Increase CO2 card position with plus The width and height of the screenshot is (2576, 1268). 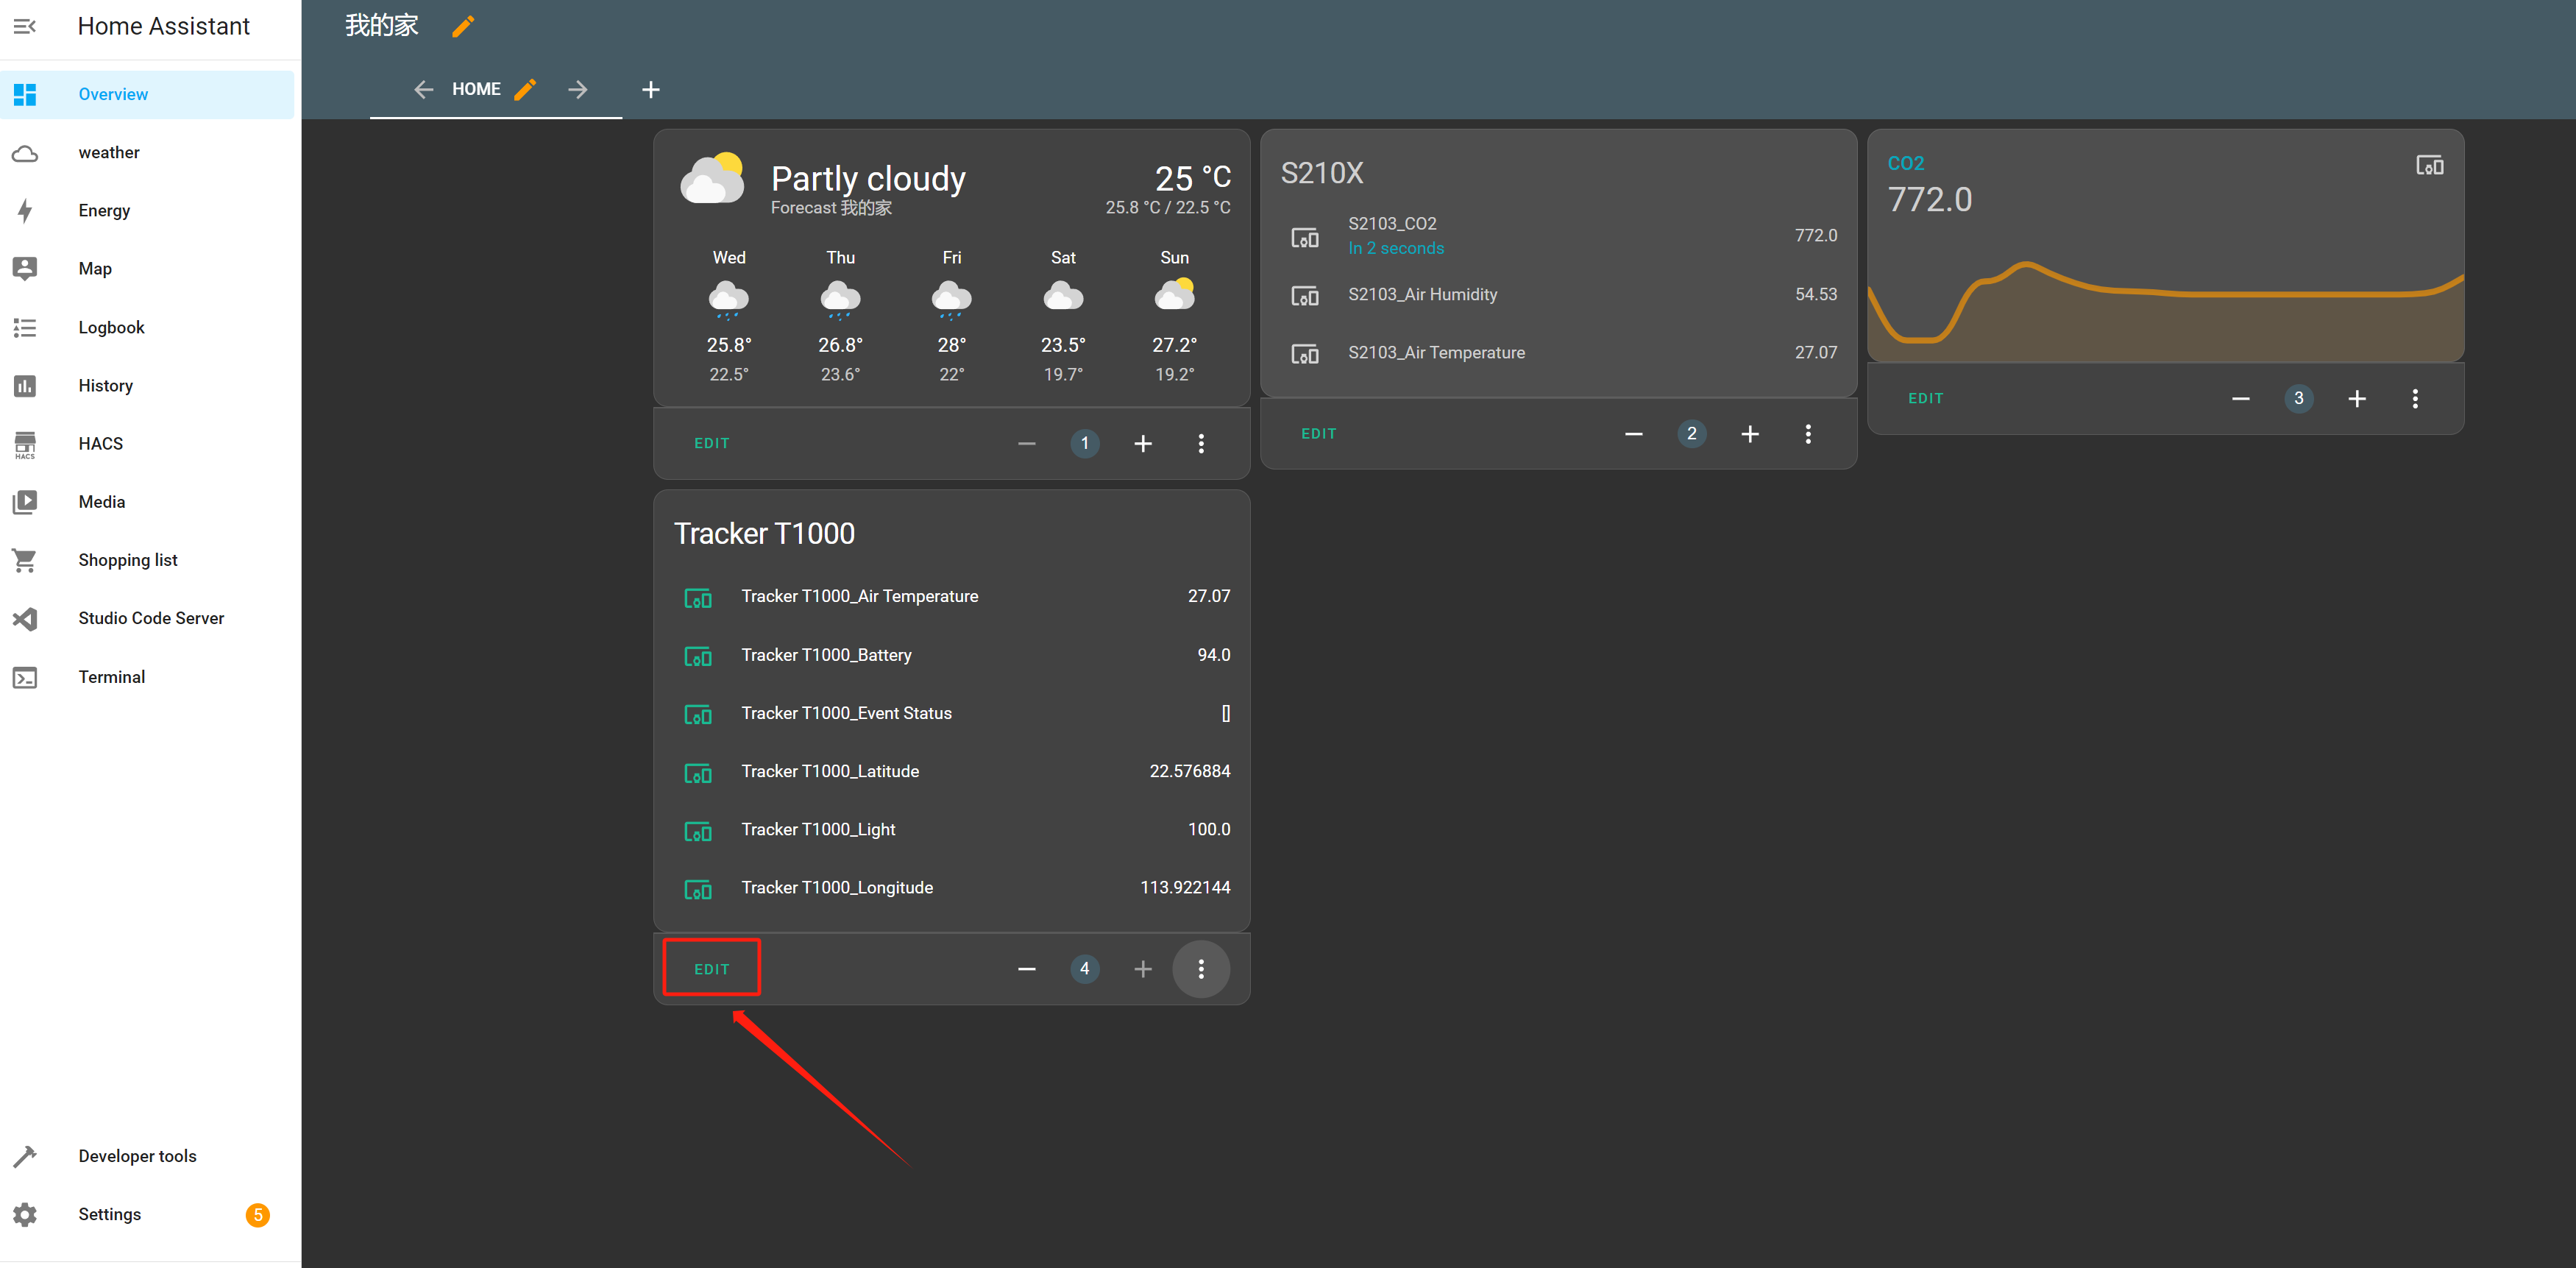coord(2357,398)
